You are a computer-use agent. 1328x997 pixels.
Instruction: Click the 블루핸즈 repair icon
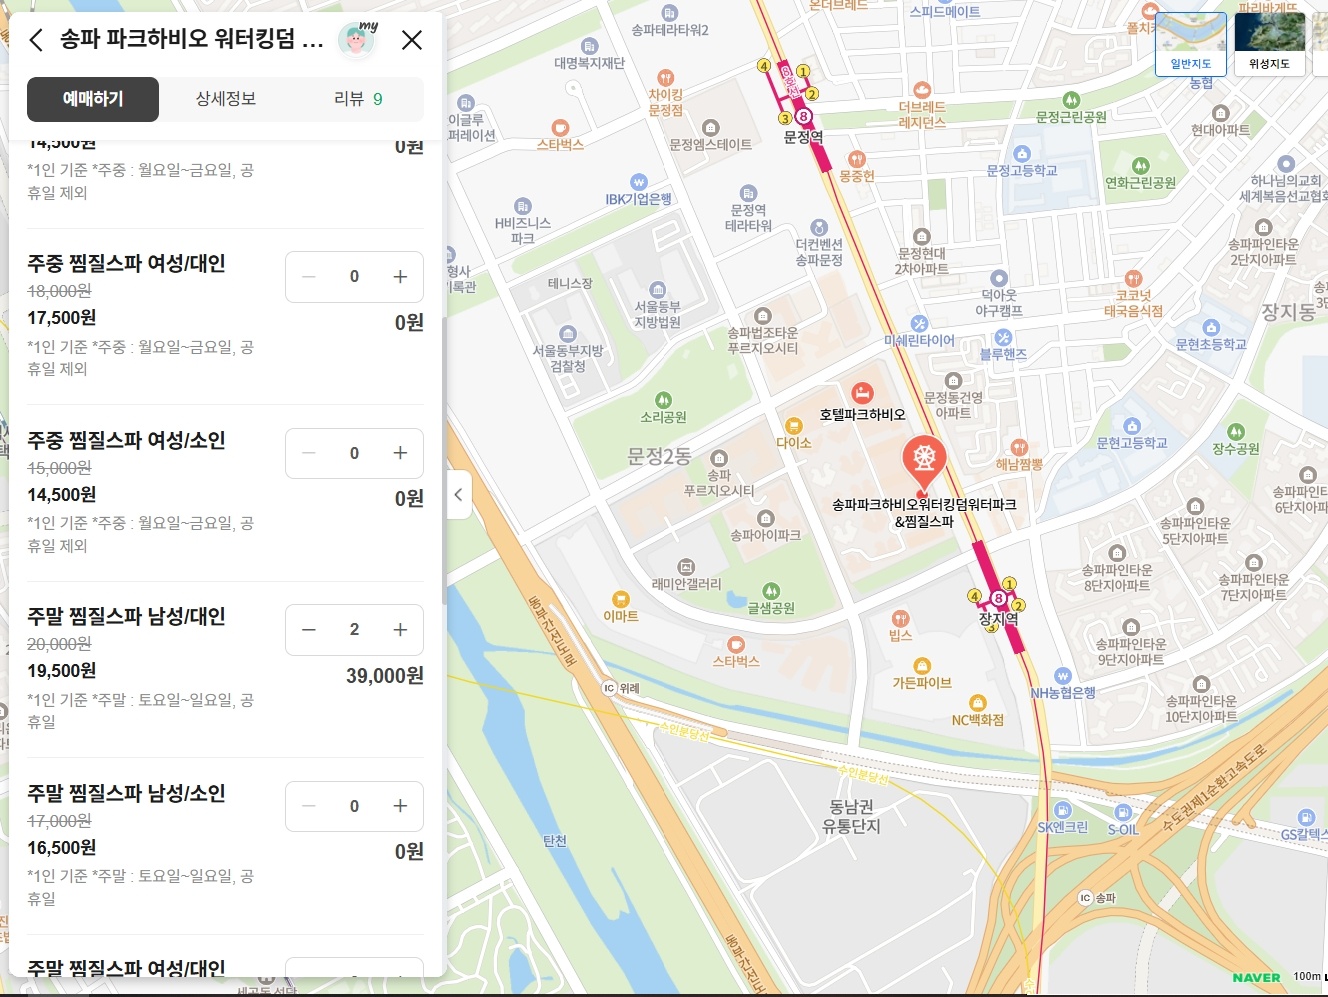click(x=1003, y=337)
